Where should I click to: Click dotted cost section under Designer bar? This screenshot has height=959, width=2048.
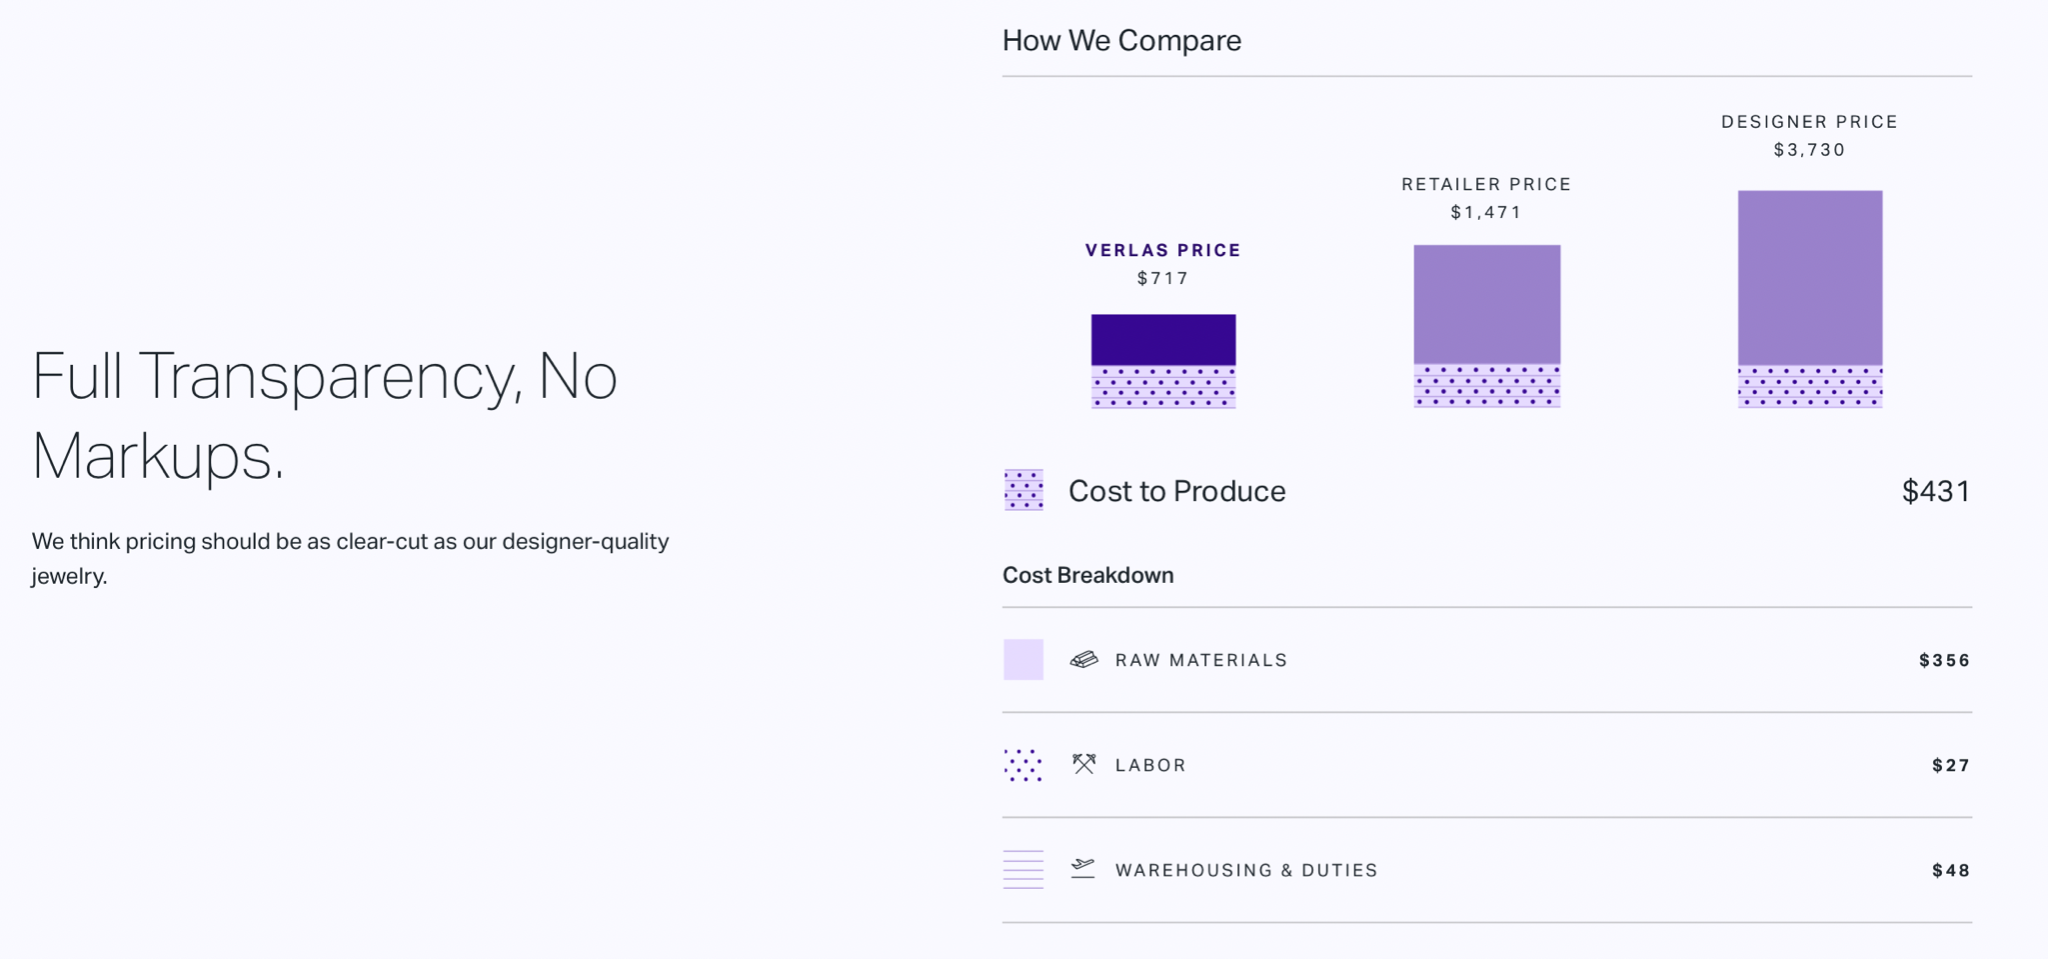click(1810, 386)
